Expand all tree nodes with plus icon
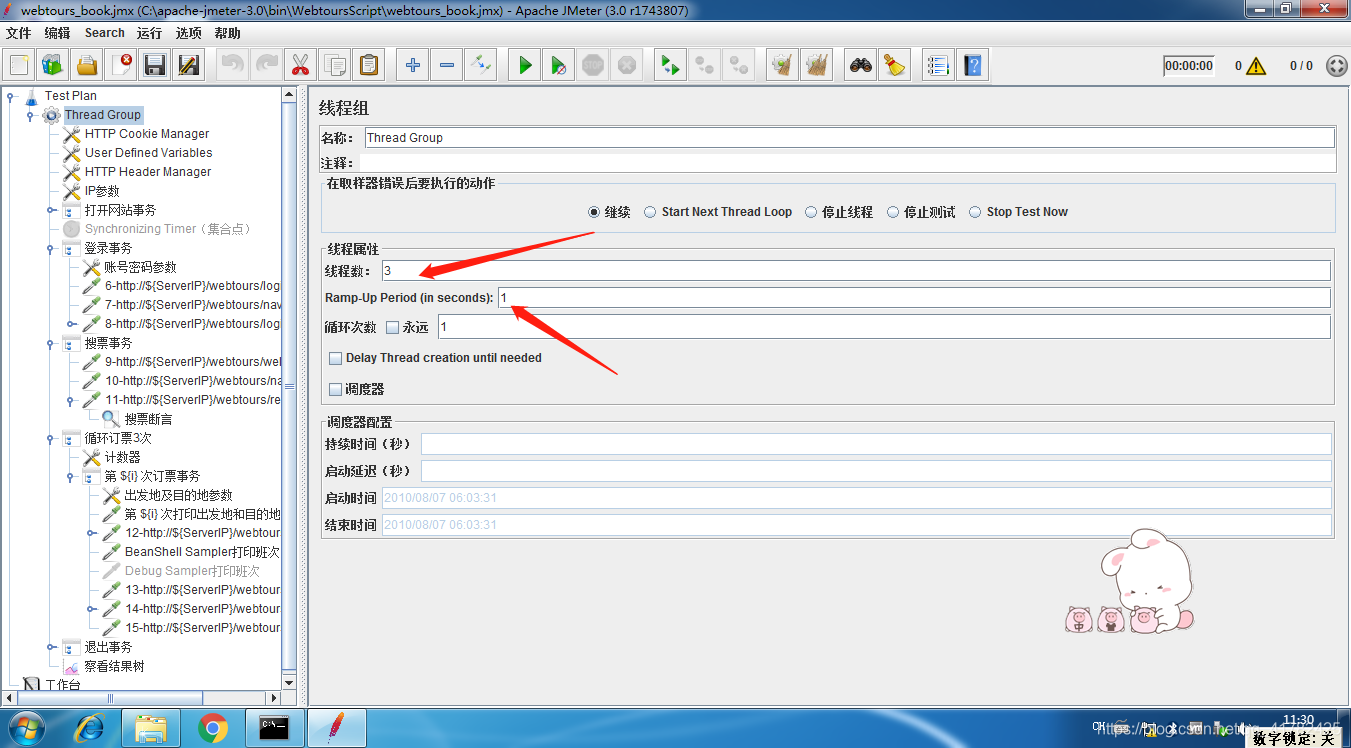The width and height of the screenshot is (1351, 748). [412, 66]
